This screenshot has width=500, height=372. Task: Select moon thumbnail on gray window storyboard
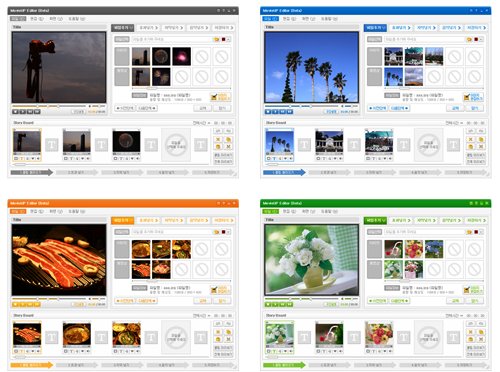click(x=126, y=142)
